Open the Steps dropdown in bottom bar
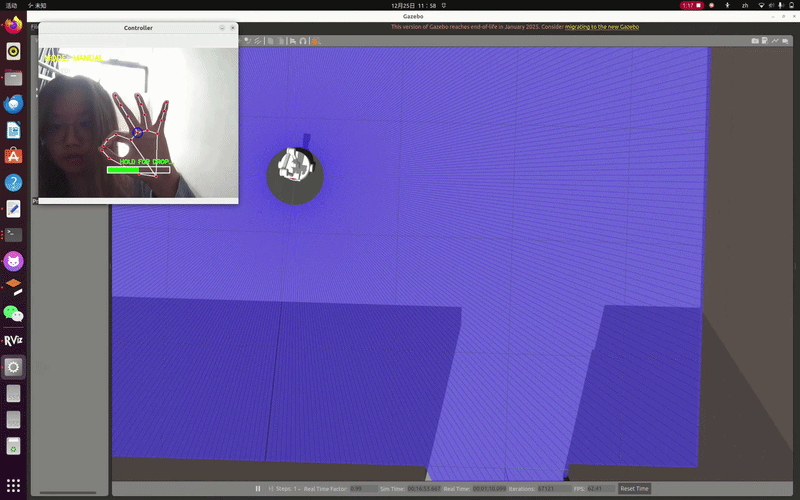 pyautogui.click(x=288, y=488)
